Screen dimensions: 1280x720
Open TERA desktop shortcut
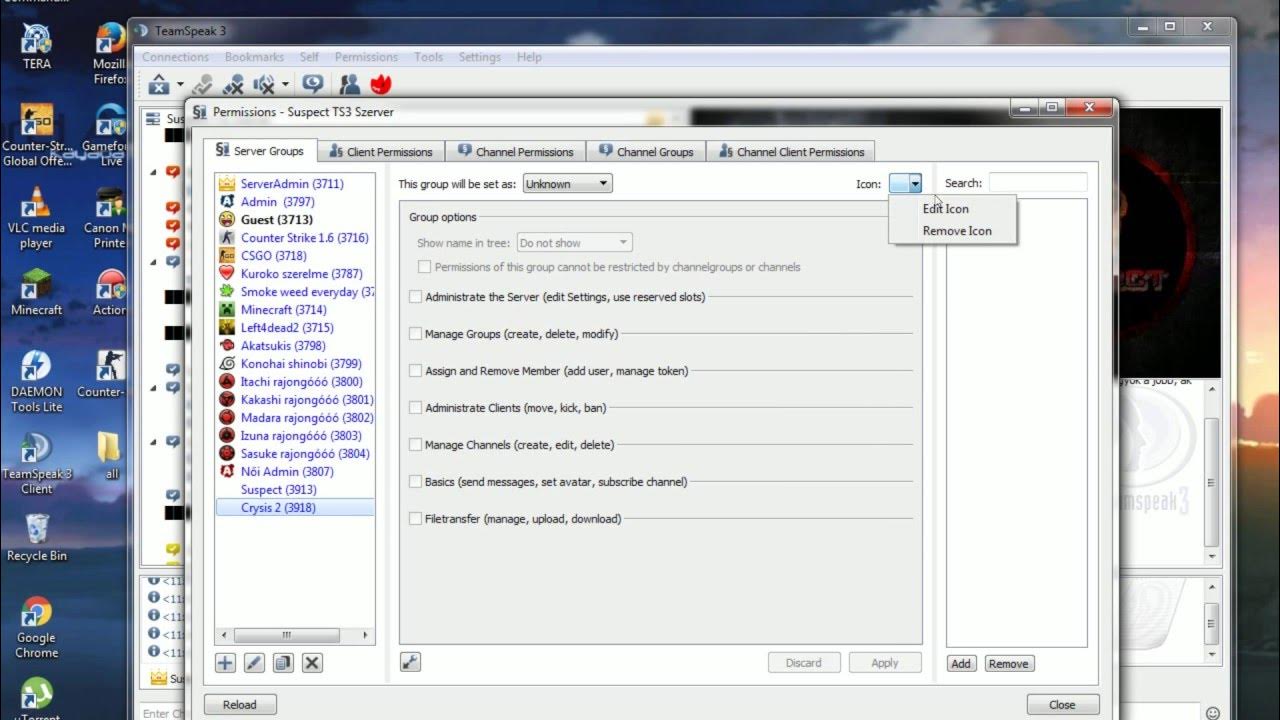(x=37, y=47)
